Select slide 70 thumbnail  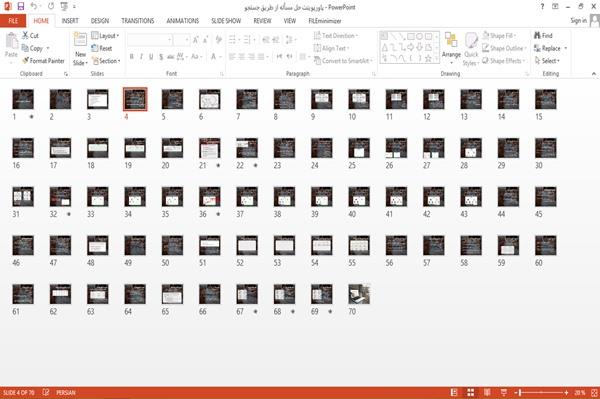359,294
